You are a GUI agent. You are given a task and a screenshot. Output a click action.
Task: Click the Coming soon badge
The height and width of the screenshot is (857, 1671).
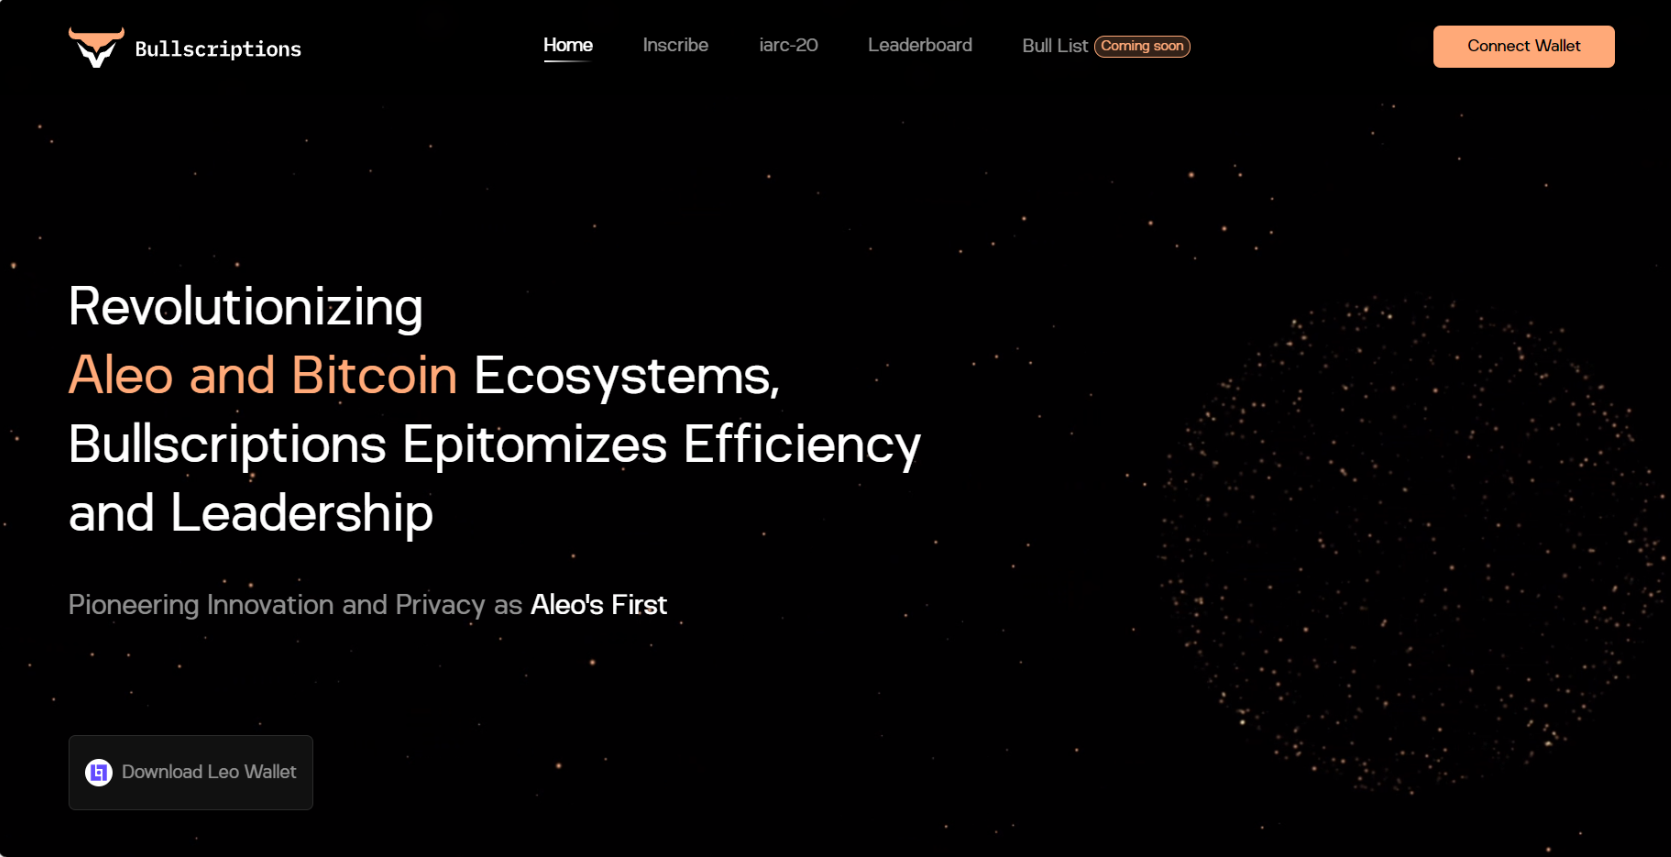tap(1142, 46)
